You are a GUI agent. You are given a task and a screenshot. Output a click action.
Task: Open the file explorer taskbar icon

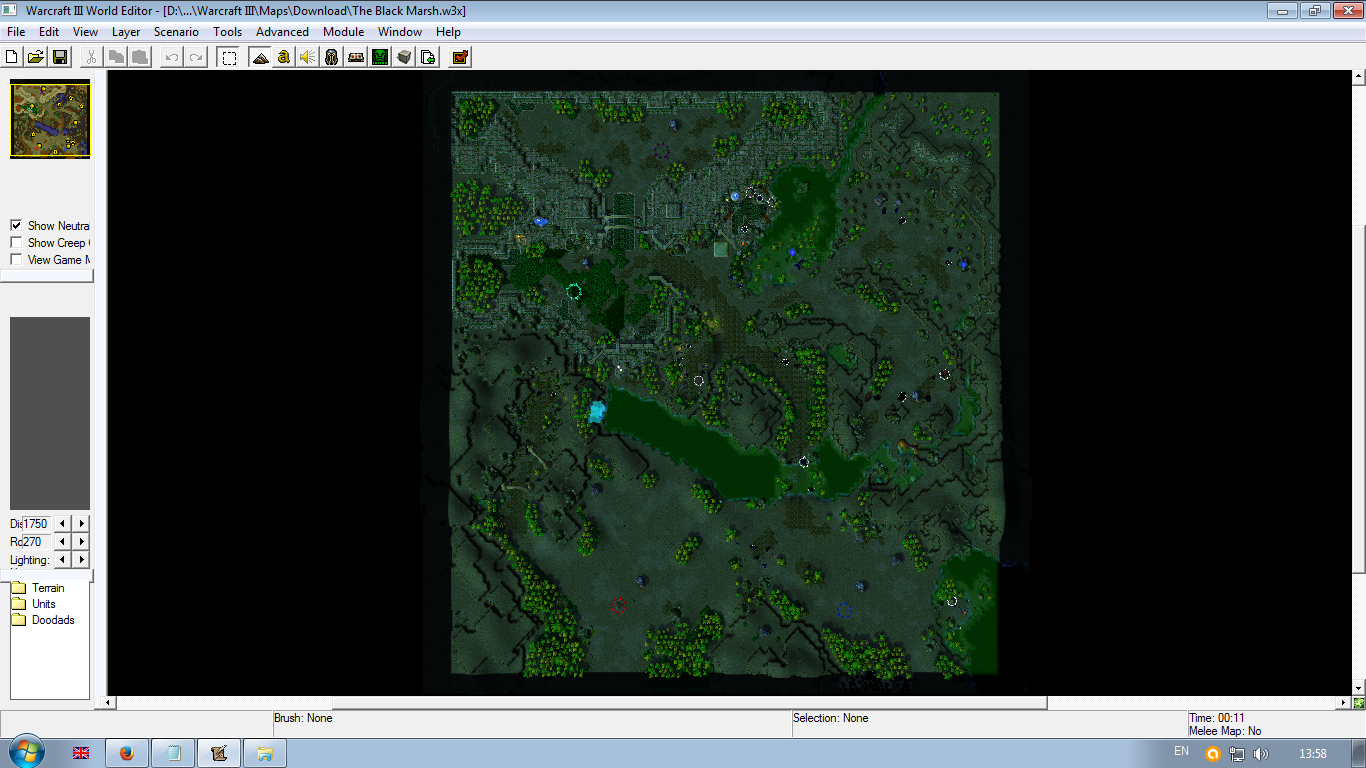pyautogui.click(x=265, y=753)
